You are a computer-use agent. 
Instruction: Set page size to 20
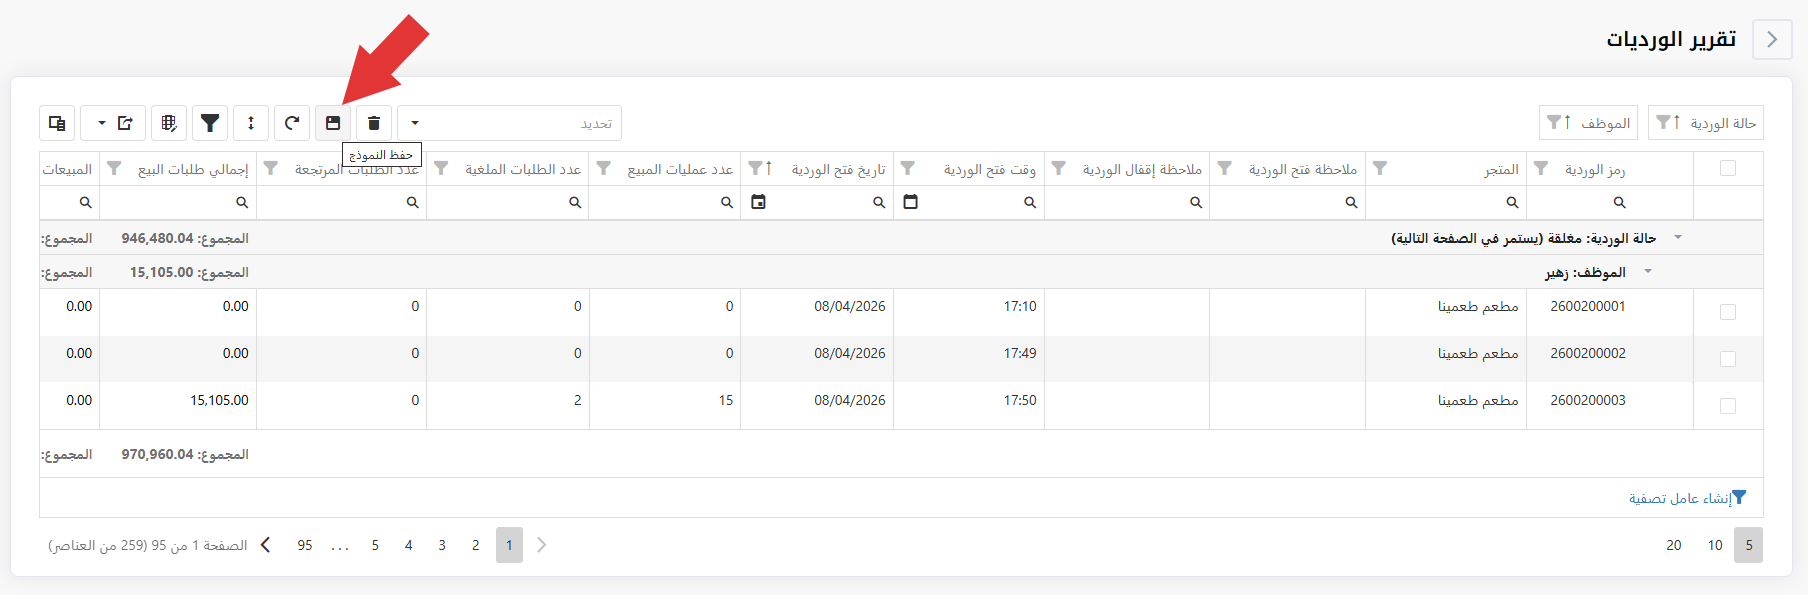click(1674, 545)
